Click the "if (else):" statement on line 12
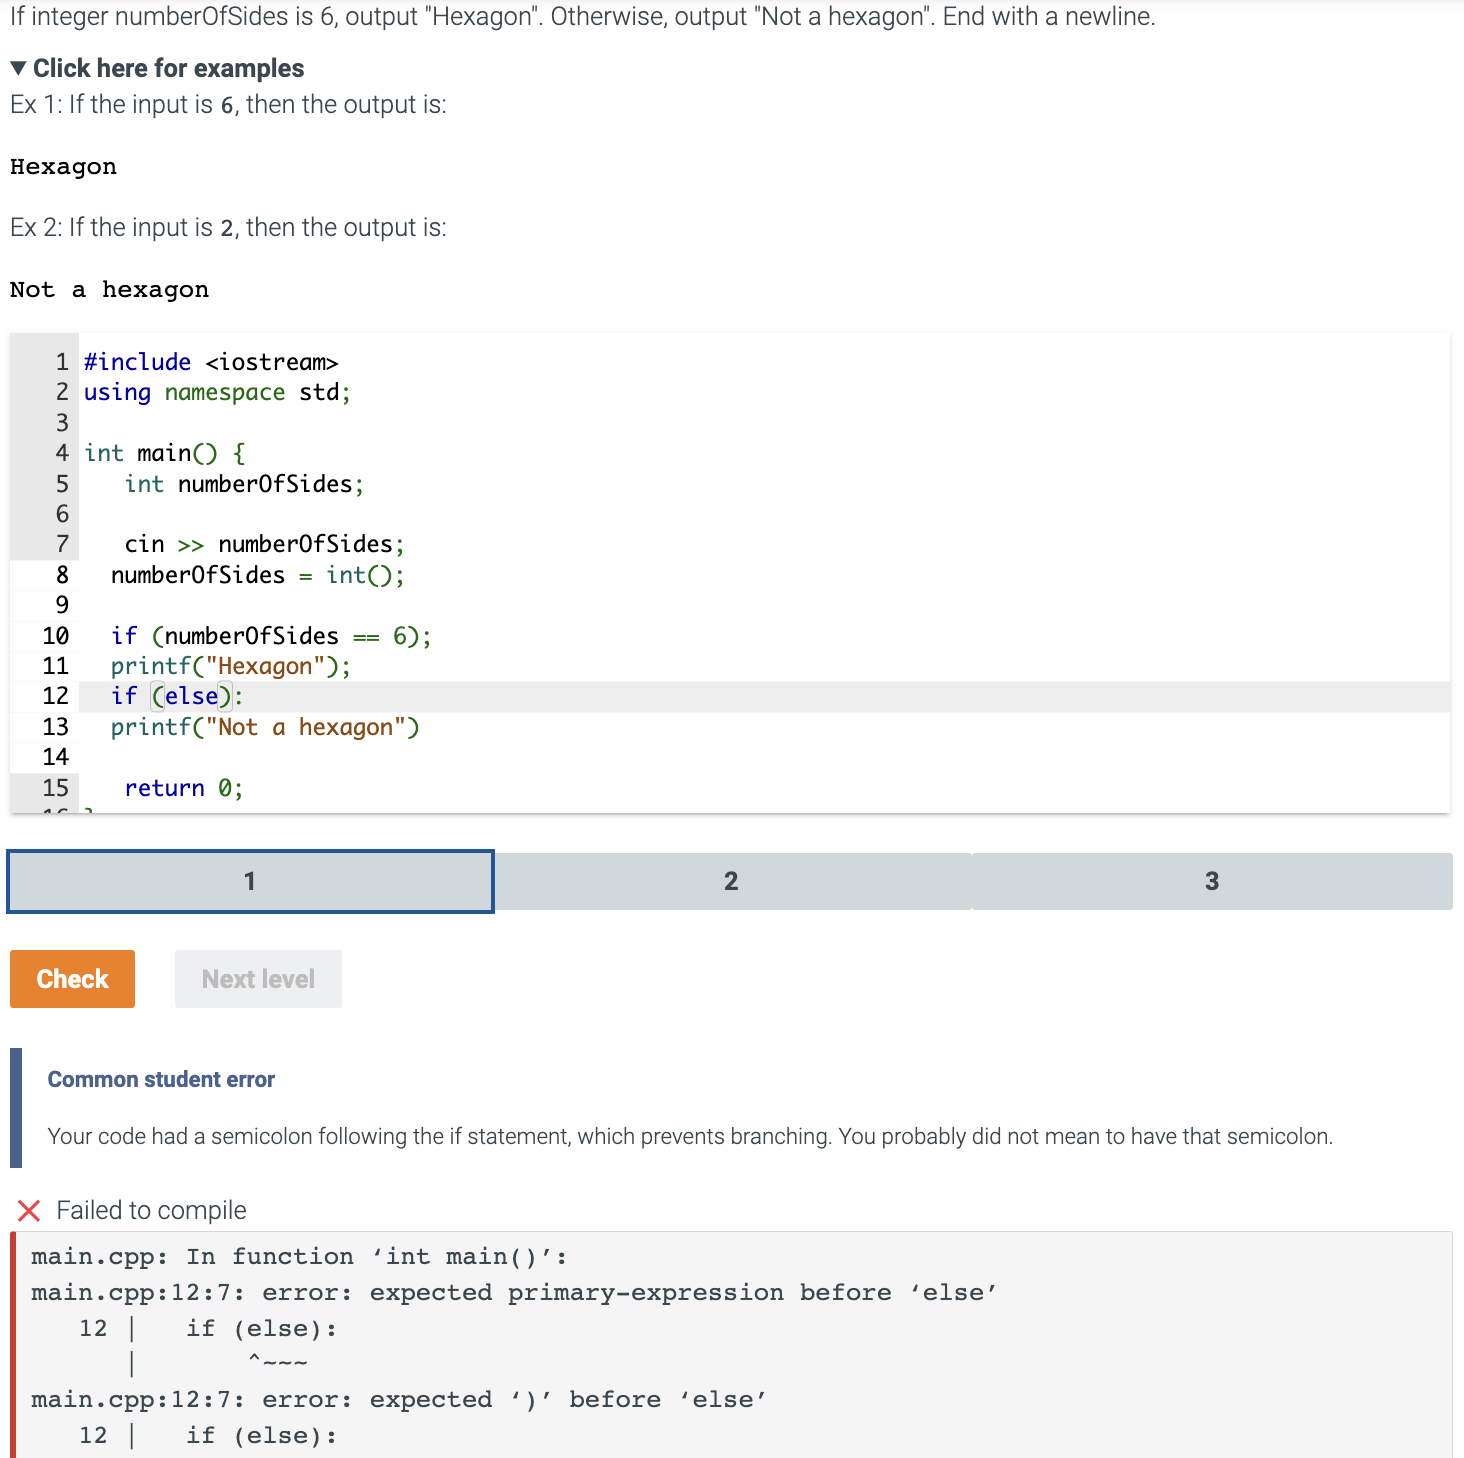The width and height of the screenshot is (1464, 1458). pyautogui.click(x=176, y=696)
